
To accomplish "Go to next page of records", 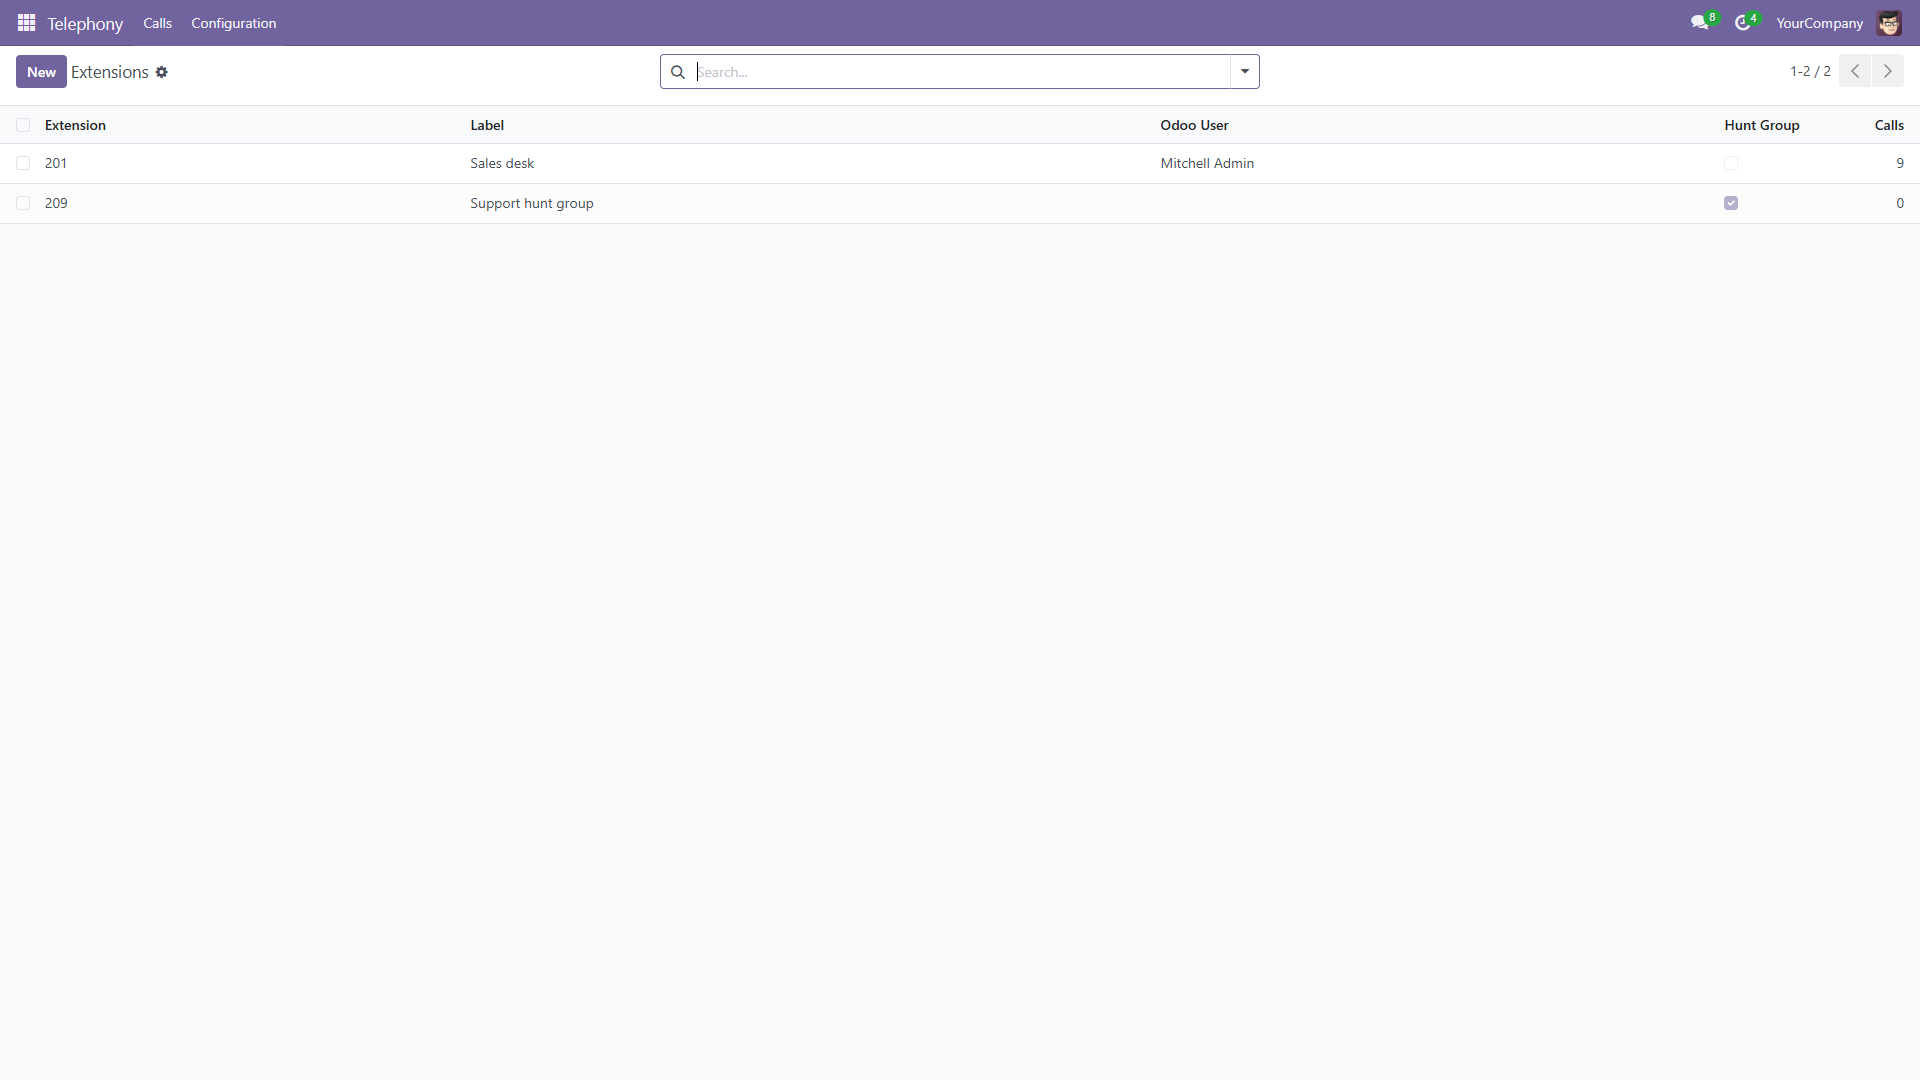I will (1888, 71).
